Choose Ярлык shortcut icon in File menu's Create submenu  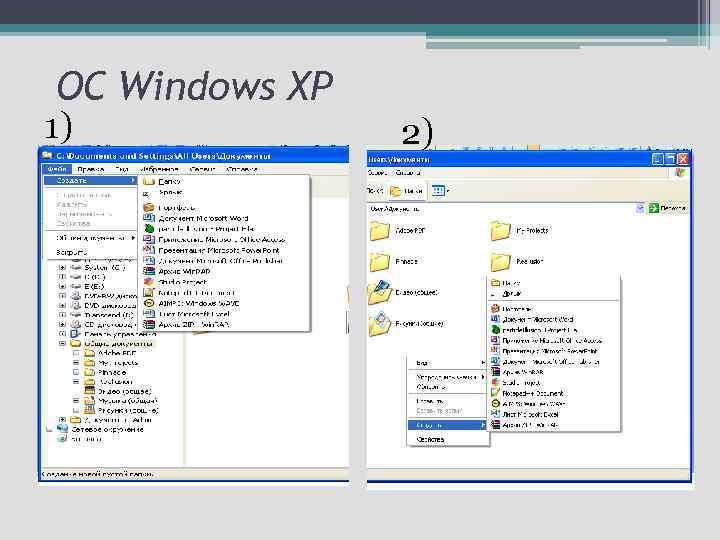(x=147, y=193)
